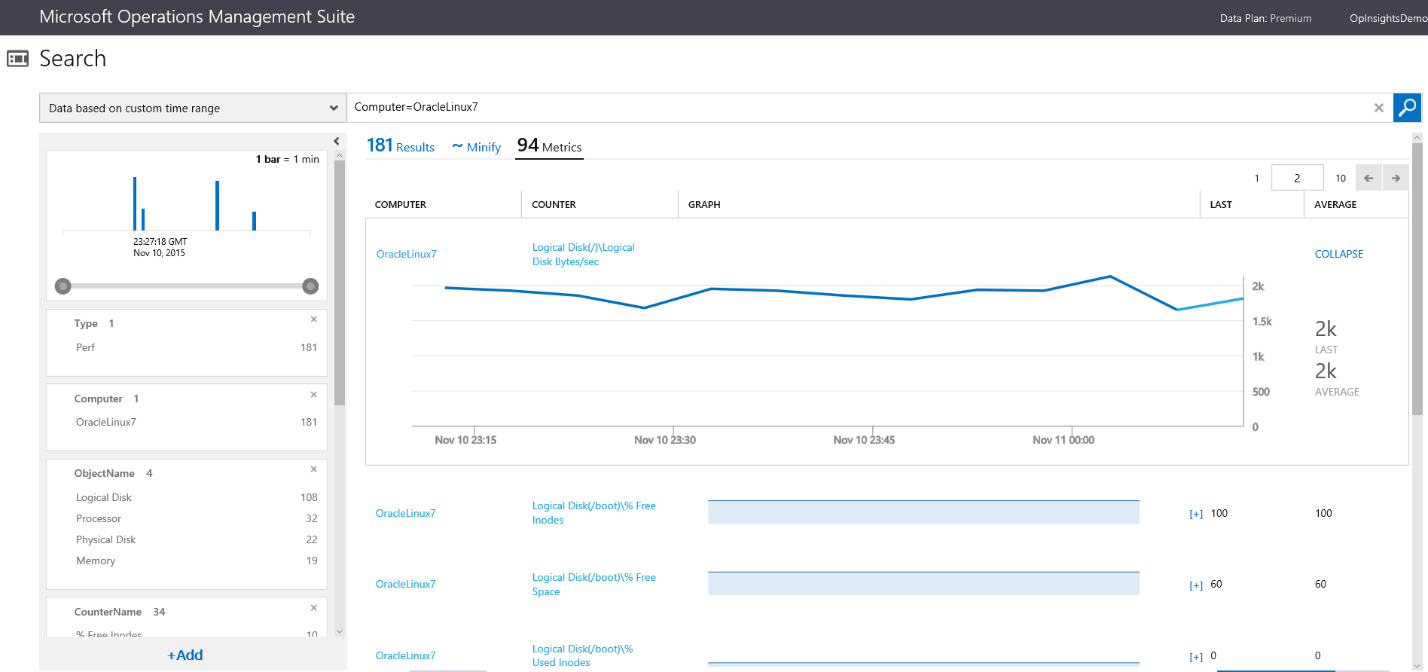Click the % Free Space sparkline graph

click(924, 583)
